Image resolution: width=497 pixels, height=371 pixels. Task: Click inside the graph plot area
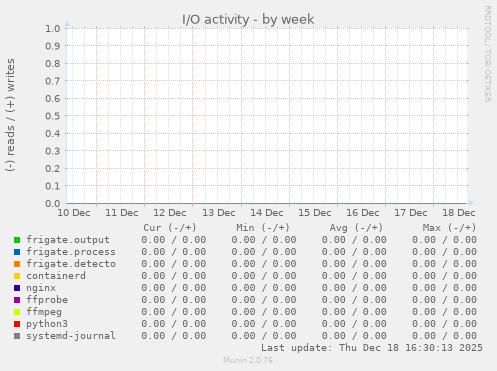click(267, 116)
